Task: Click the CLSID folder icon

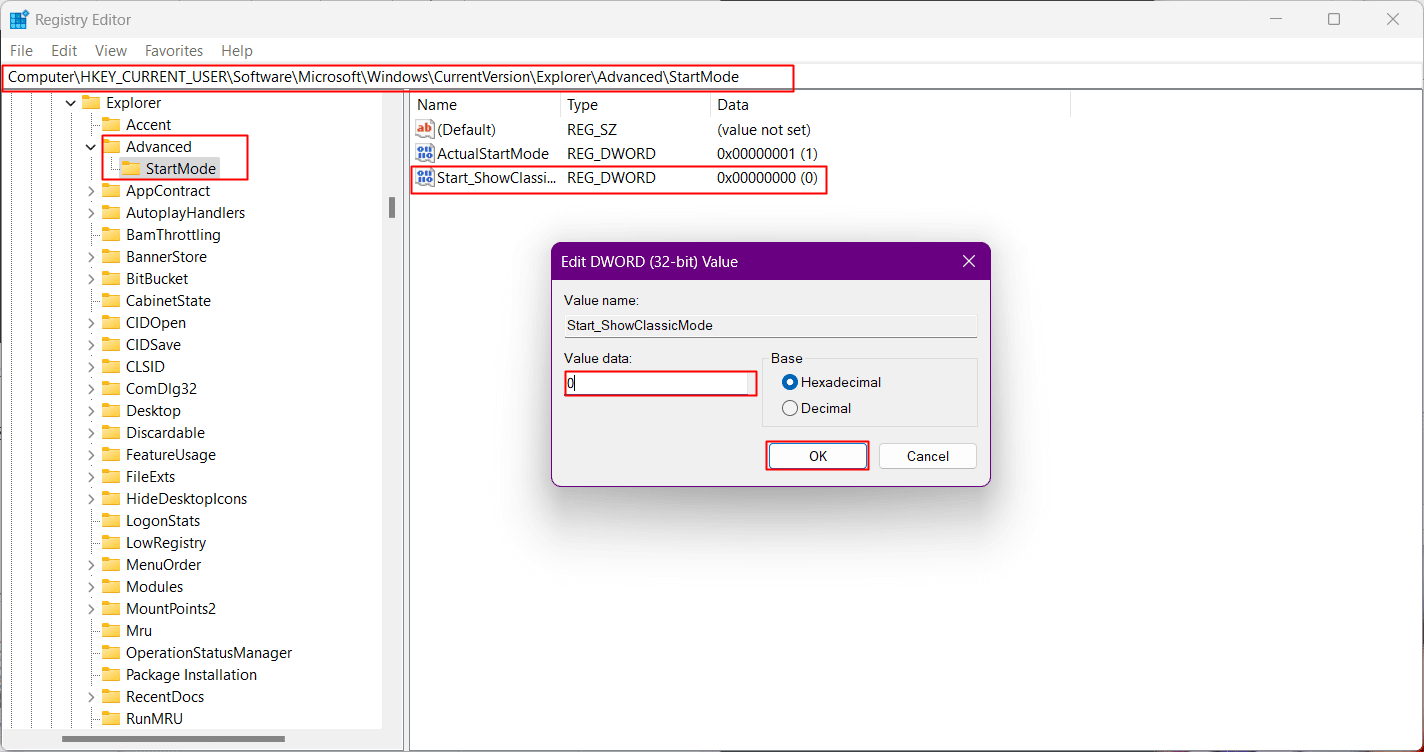Action: click(x=111, y=367)
